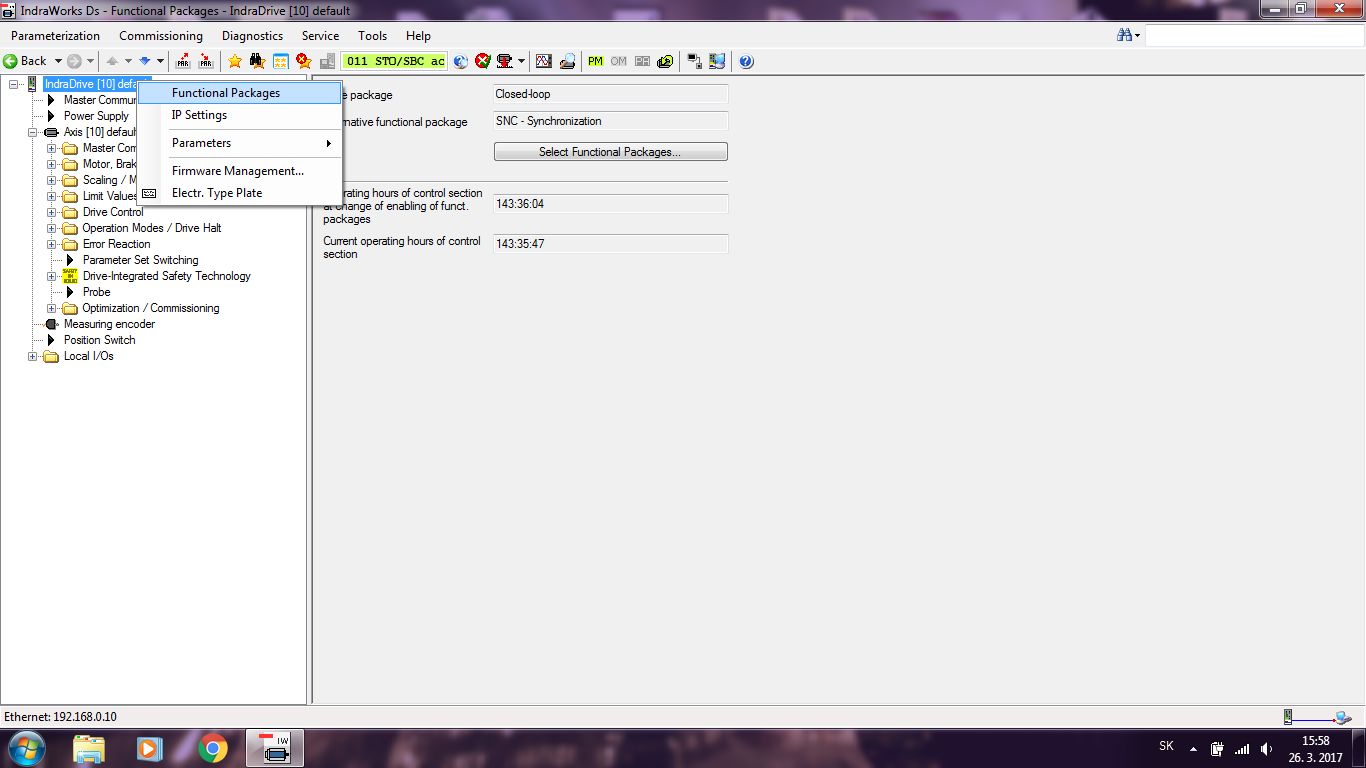This screenshot has height=768, width=1366.
Task: Collapse the Axis [10] default node
Action: (33, 132)
